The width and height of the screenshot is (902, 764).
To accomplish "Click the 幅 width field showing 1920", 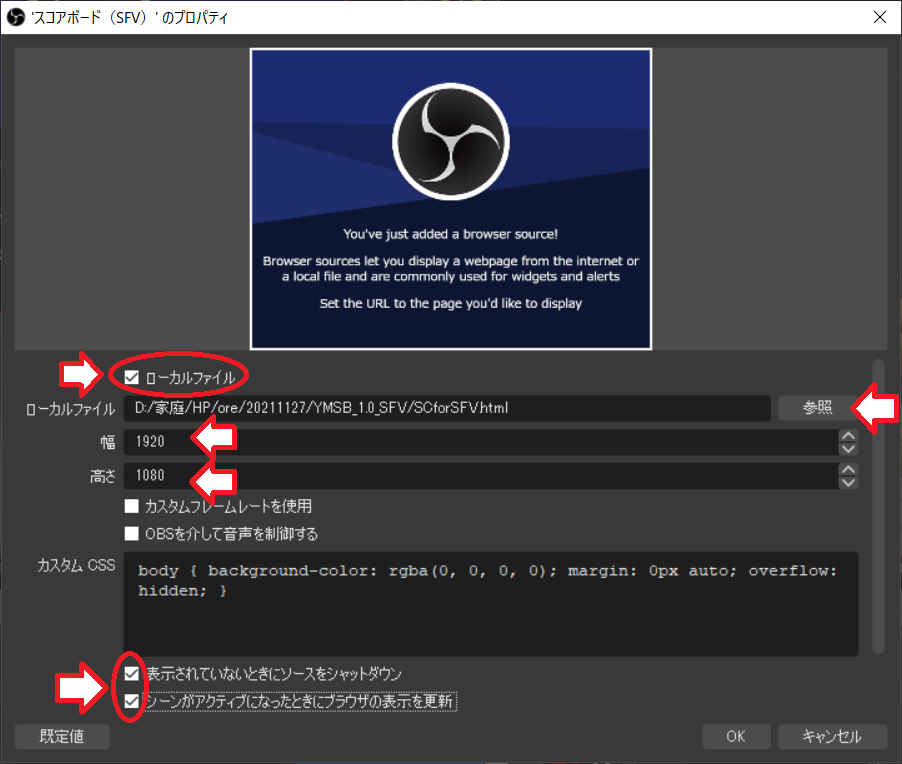I will click(x=480, y=442).
